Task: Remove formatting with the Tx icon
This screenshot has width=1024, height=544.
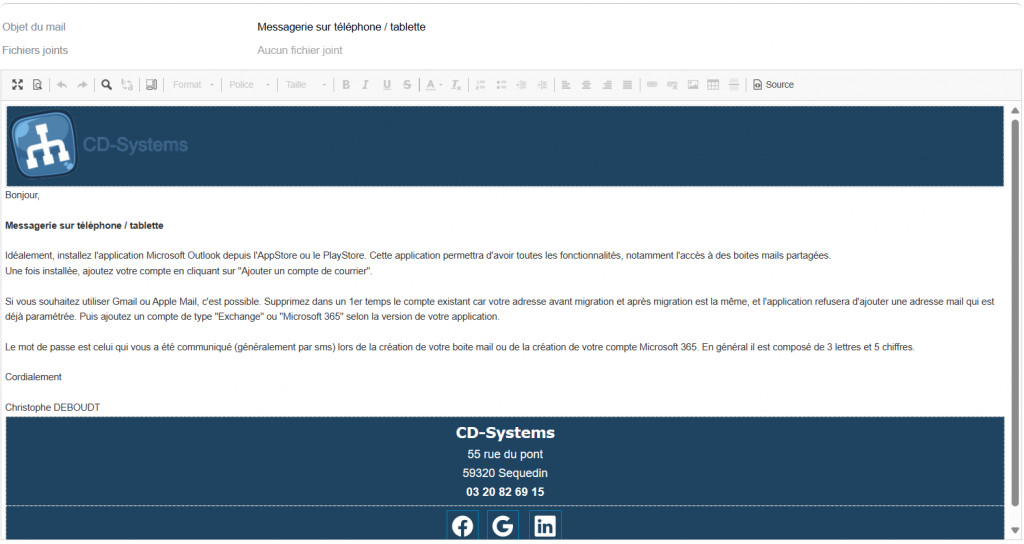Action: tap(456, 85)
